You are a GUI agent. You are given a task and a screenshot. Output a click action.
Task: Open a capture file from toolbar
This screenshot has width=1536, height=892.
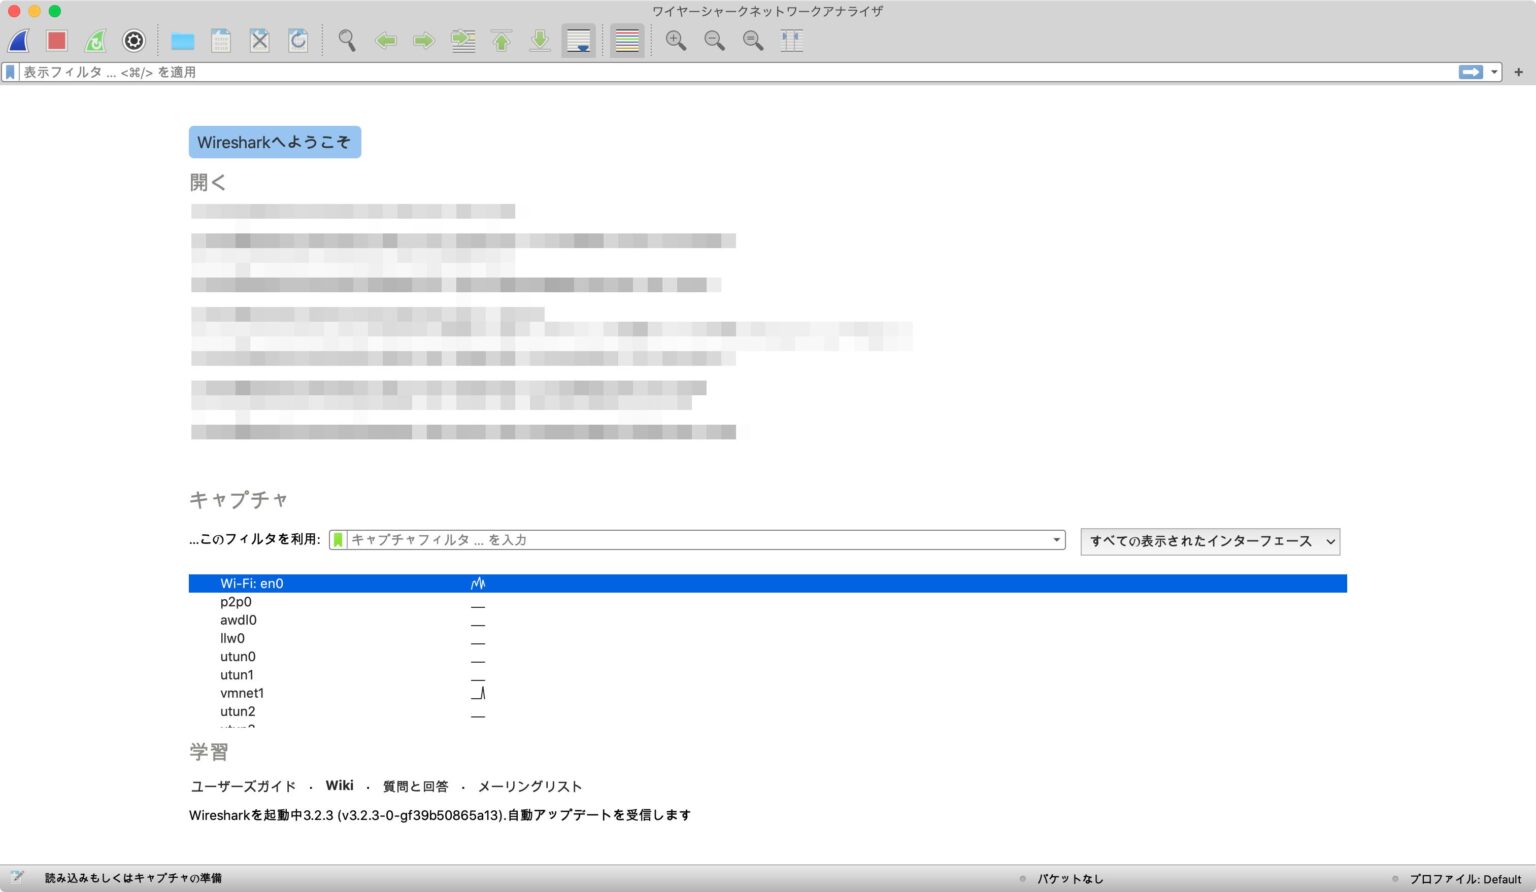coord(182,41)
